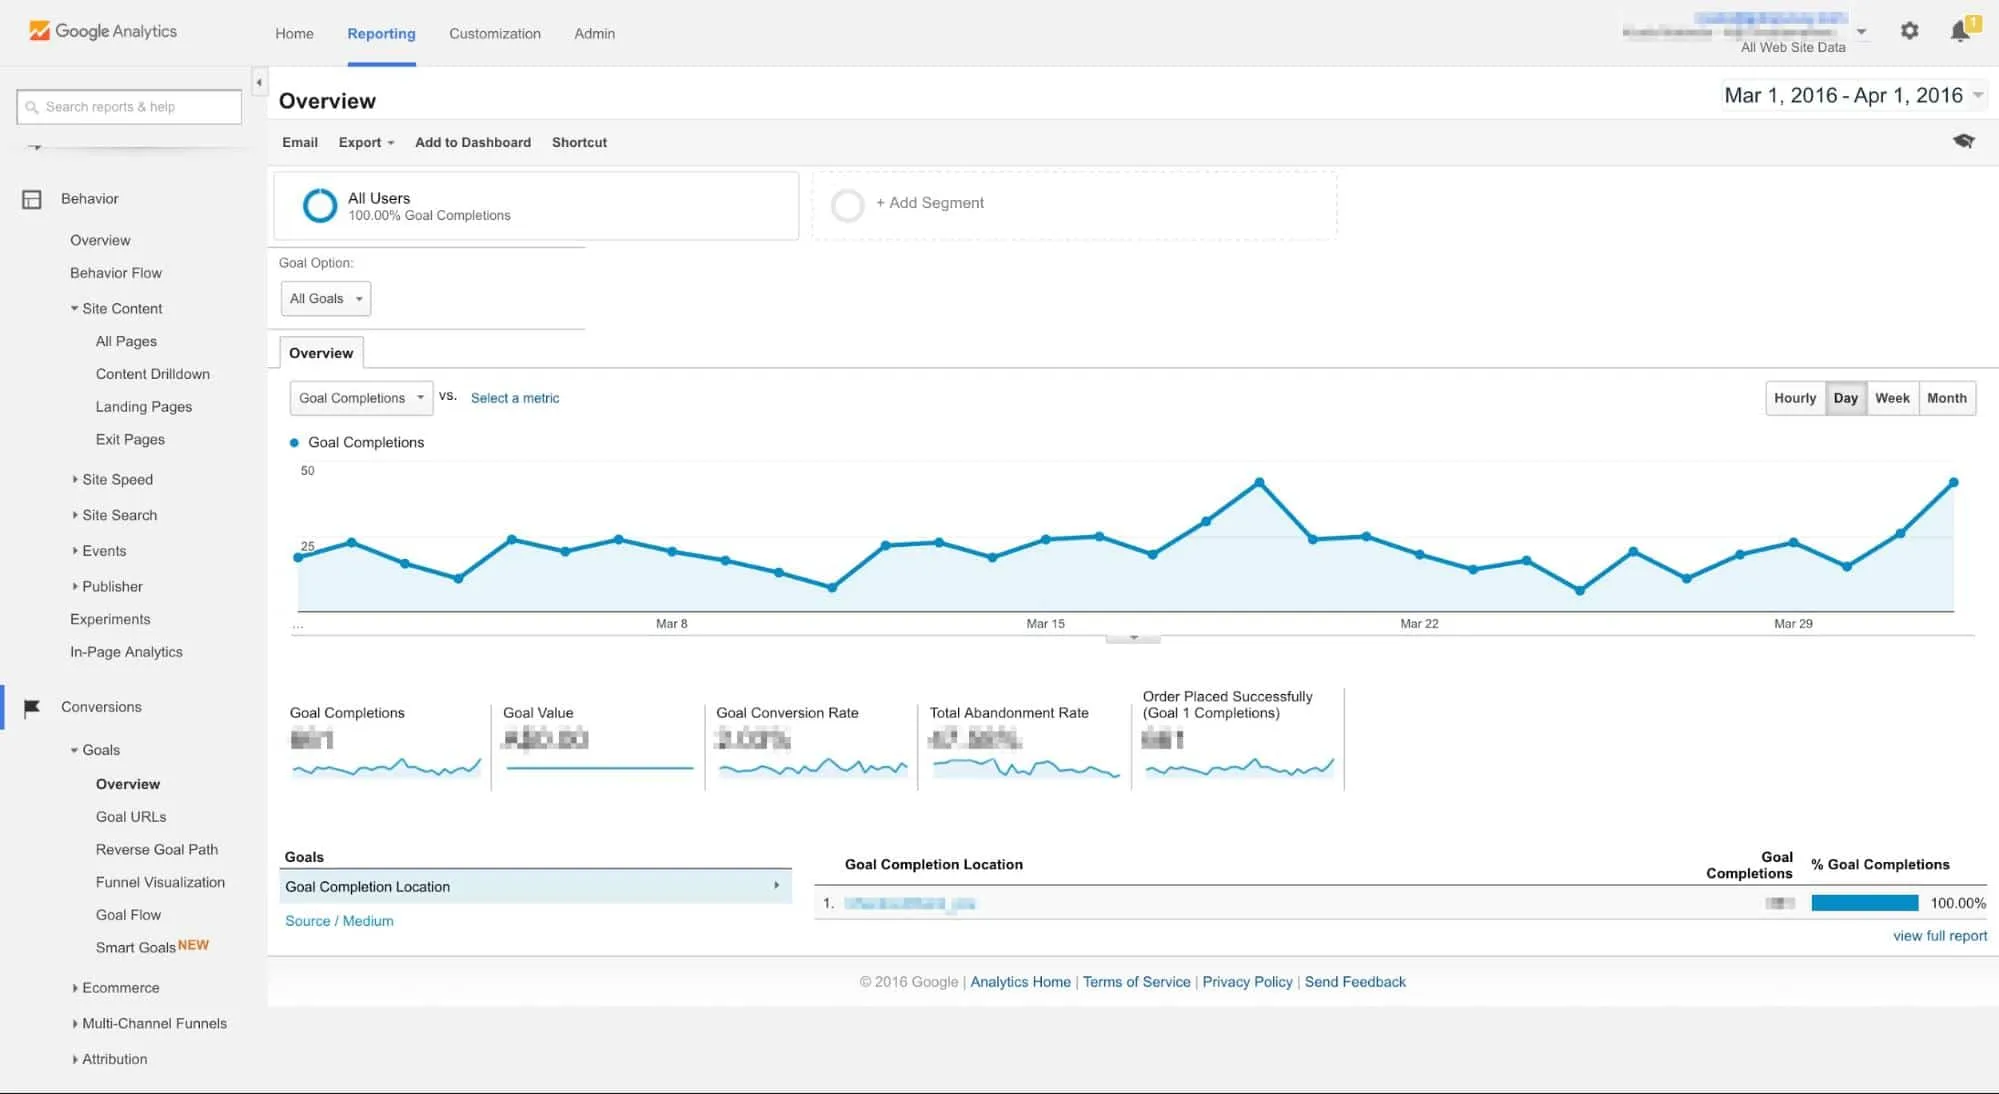Click the Goal Conversion Rate sparkline
The image size is (1999, 1094).
[x=812, y=768]
